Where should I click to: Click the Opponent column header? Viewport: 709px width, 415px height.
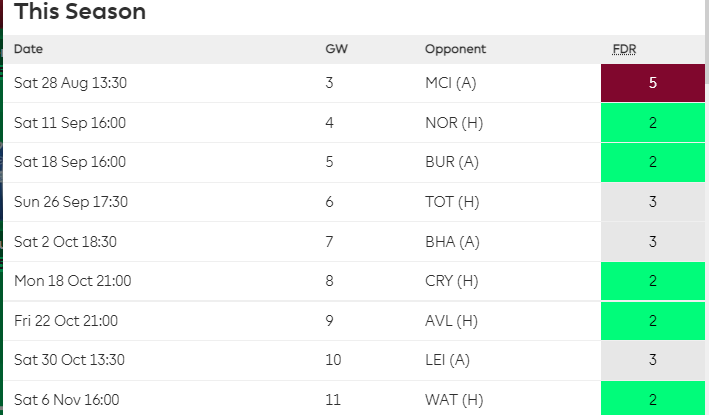pyautogui.click(x=455, y=49)
